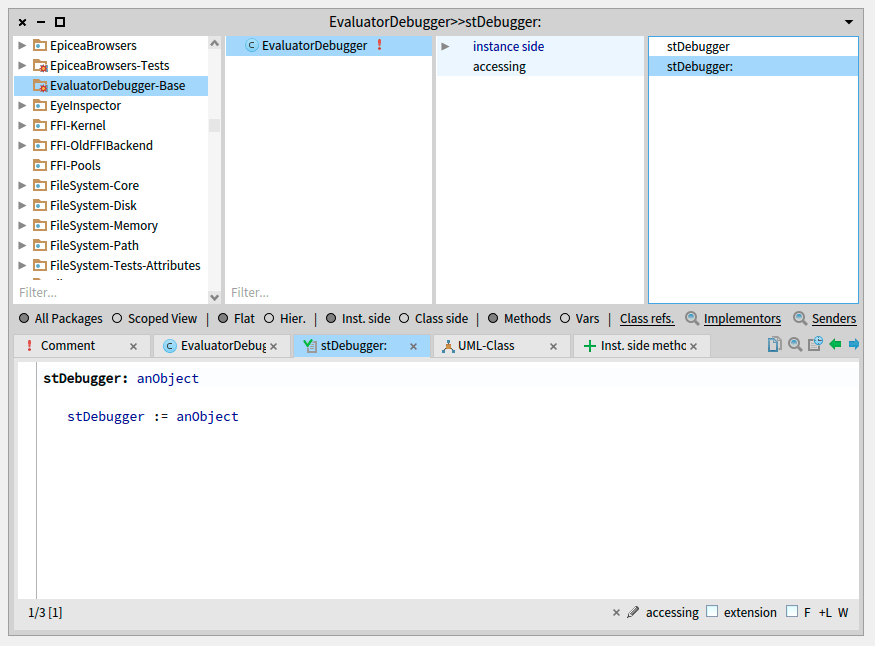Navigate back with the green left arrow
This screenshot has height=646, width=875.
click(x=835, y=345)
